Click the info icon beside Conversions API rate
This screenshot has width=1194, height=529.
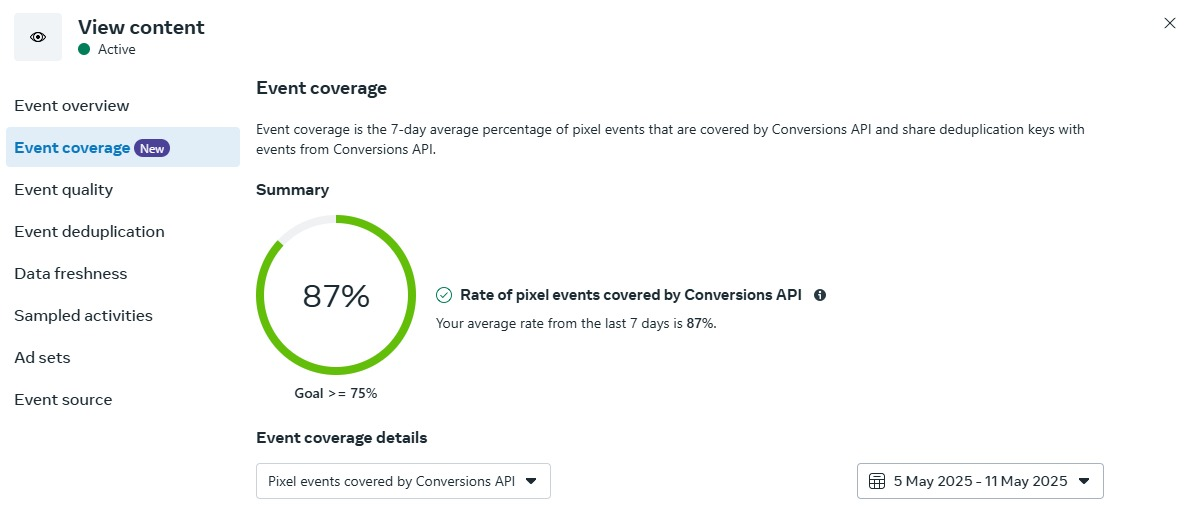coord(820,295)
